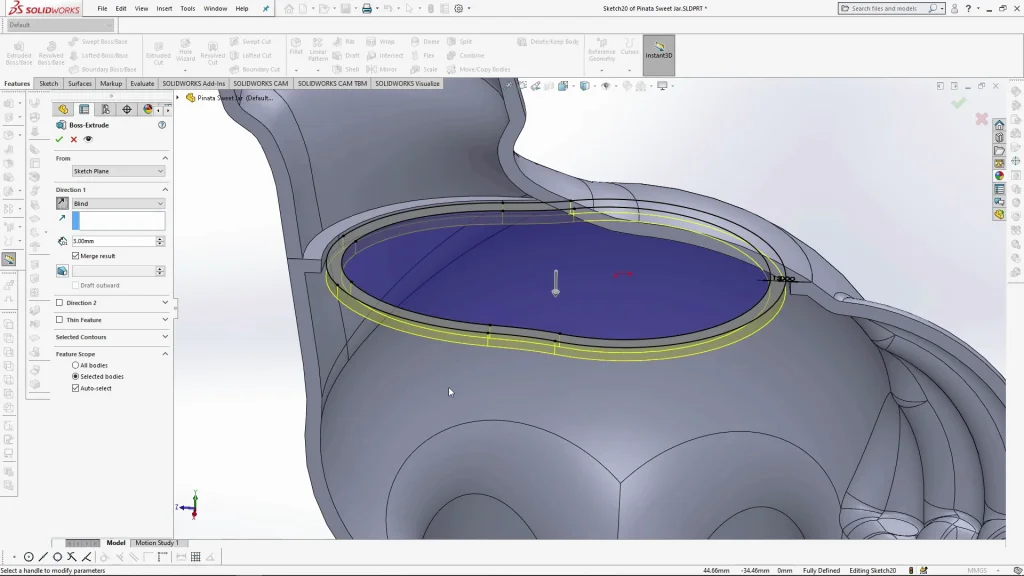The width and height of the screenshot is (1024, 576).
Task: Click the SOLIDWORKS Resources home icon
Action: (999, 125)
